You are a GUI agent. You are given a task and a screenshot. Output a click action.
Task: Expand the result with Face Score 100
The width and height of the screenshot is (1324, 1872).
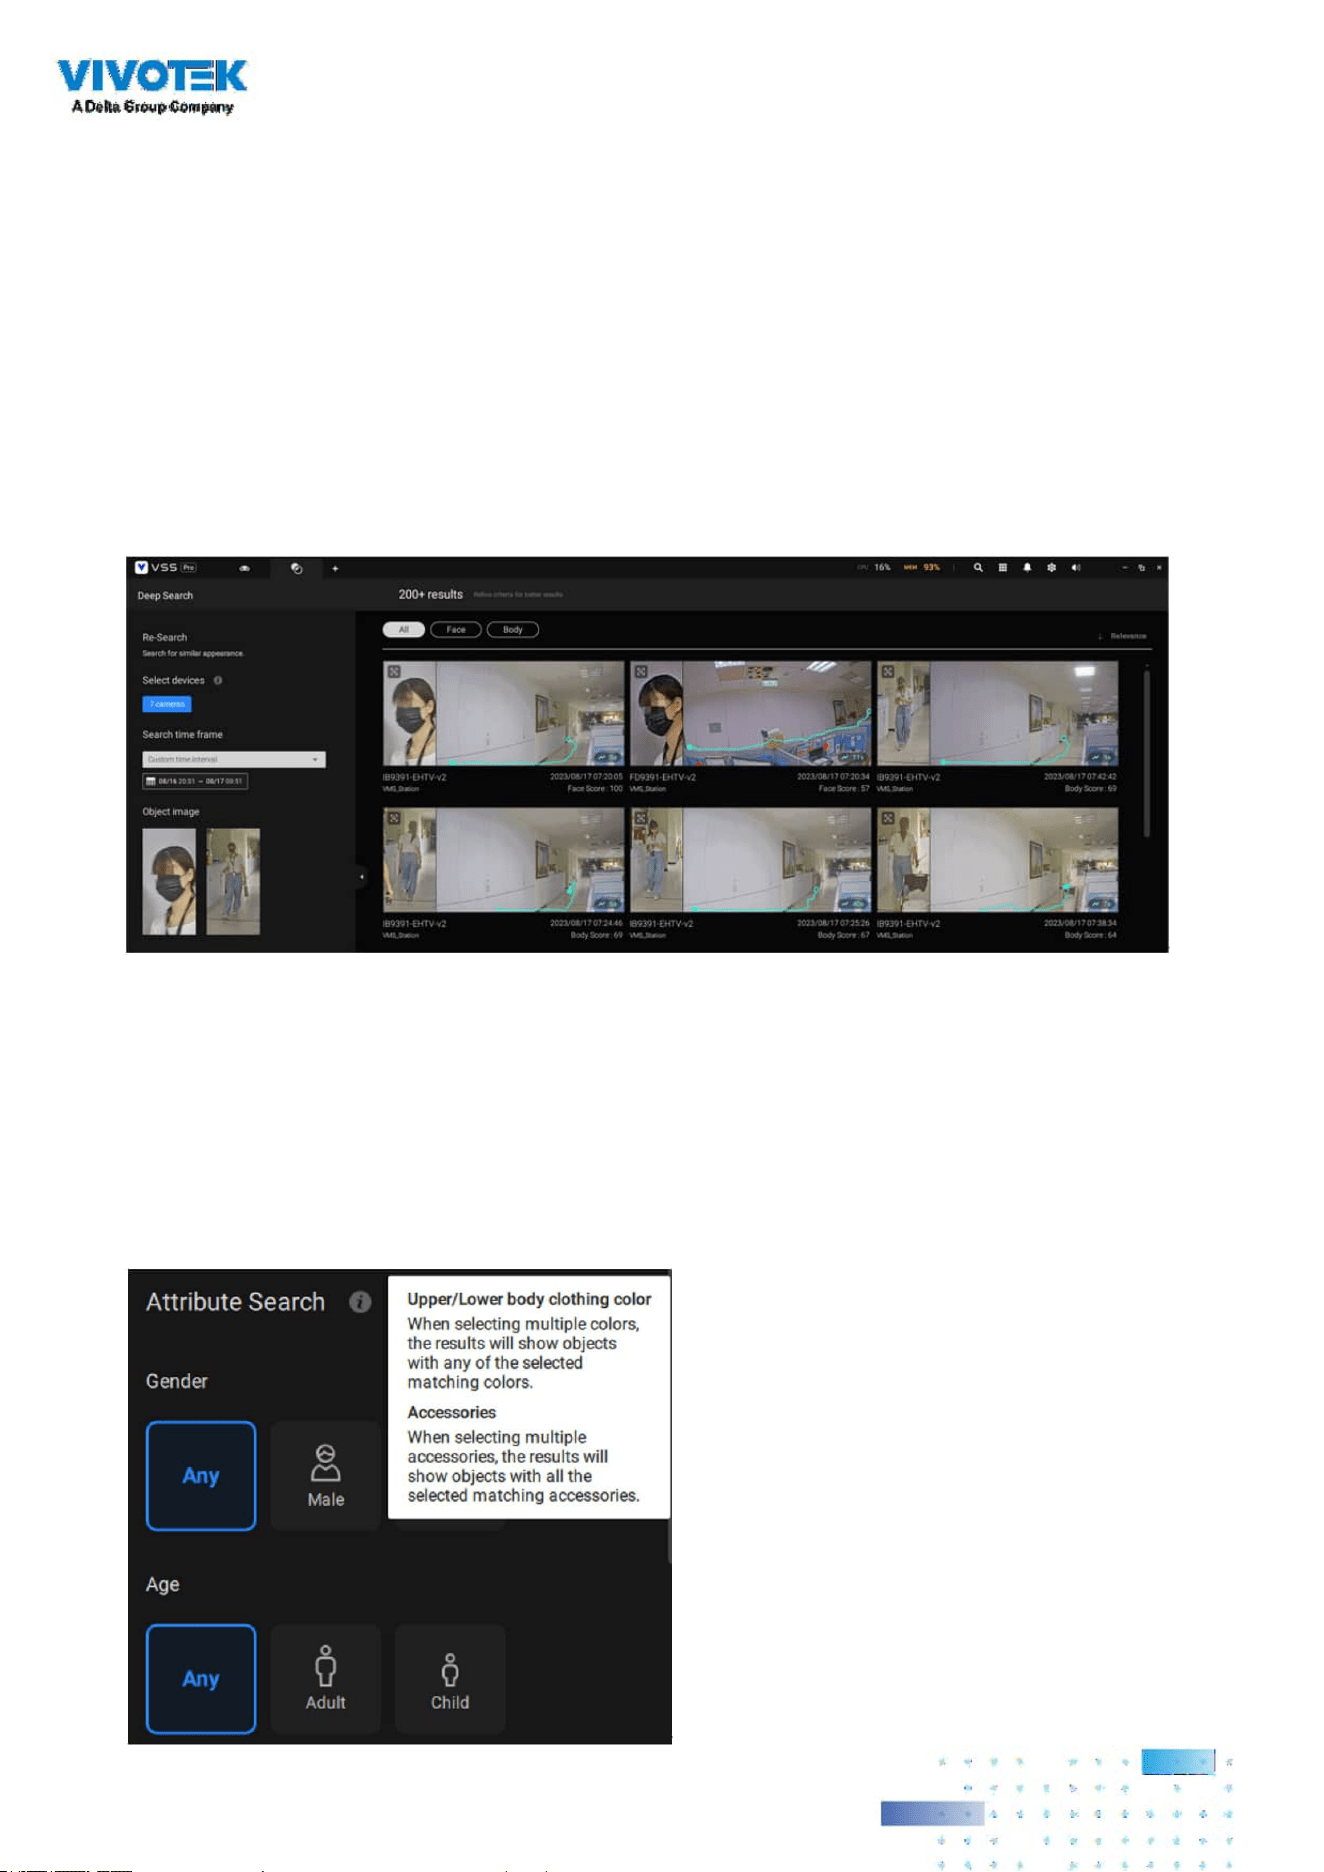click(394, 672)
